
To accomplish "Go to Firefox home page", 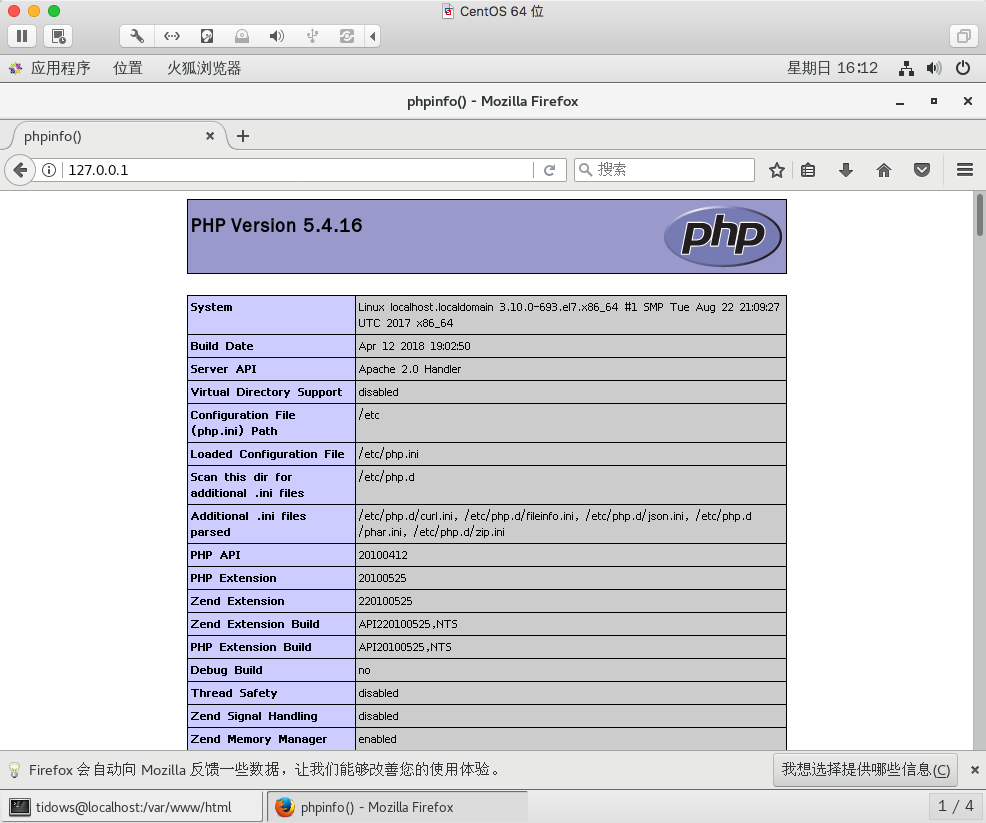I will pos(884,170).
